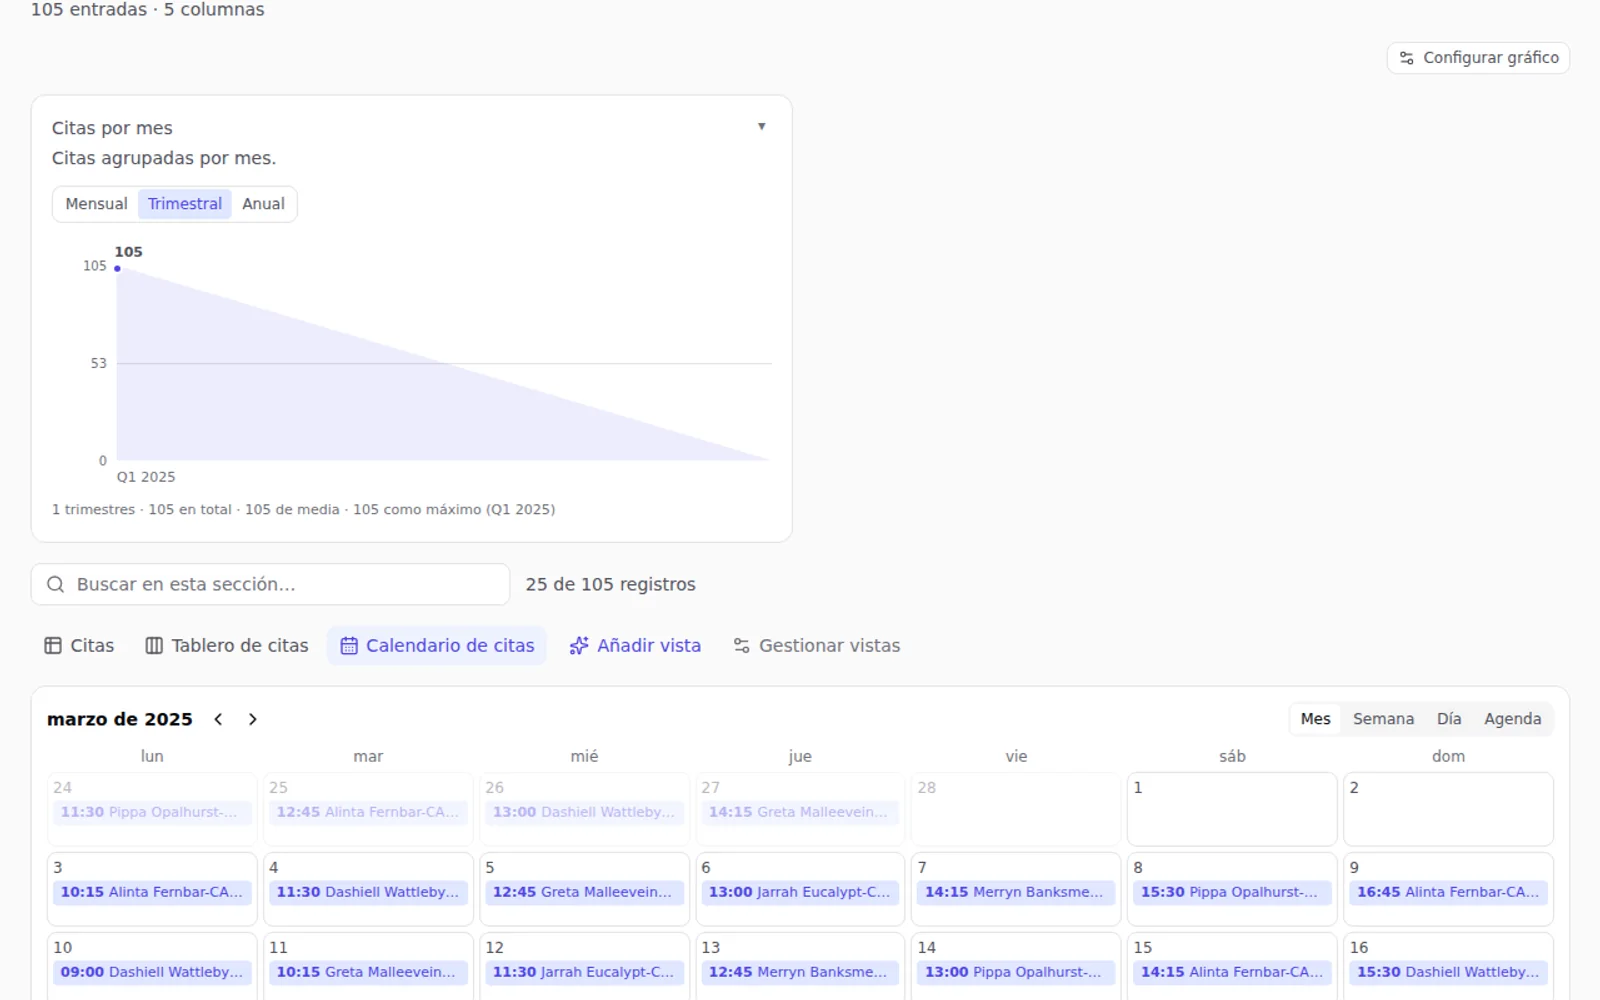Click the Citas table view icon
The width and height of the screenshot is (1600, 1000).
[x=53, y=646]
